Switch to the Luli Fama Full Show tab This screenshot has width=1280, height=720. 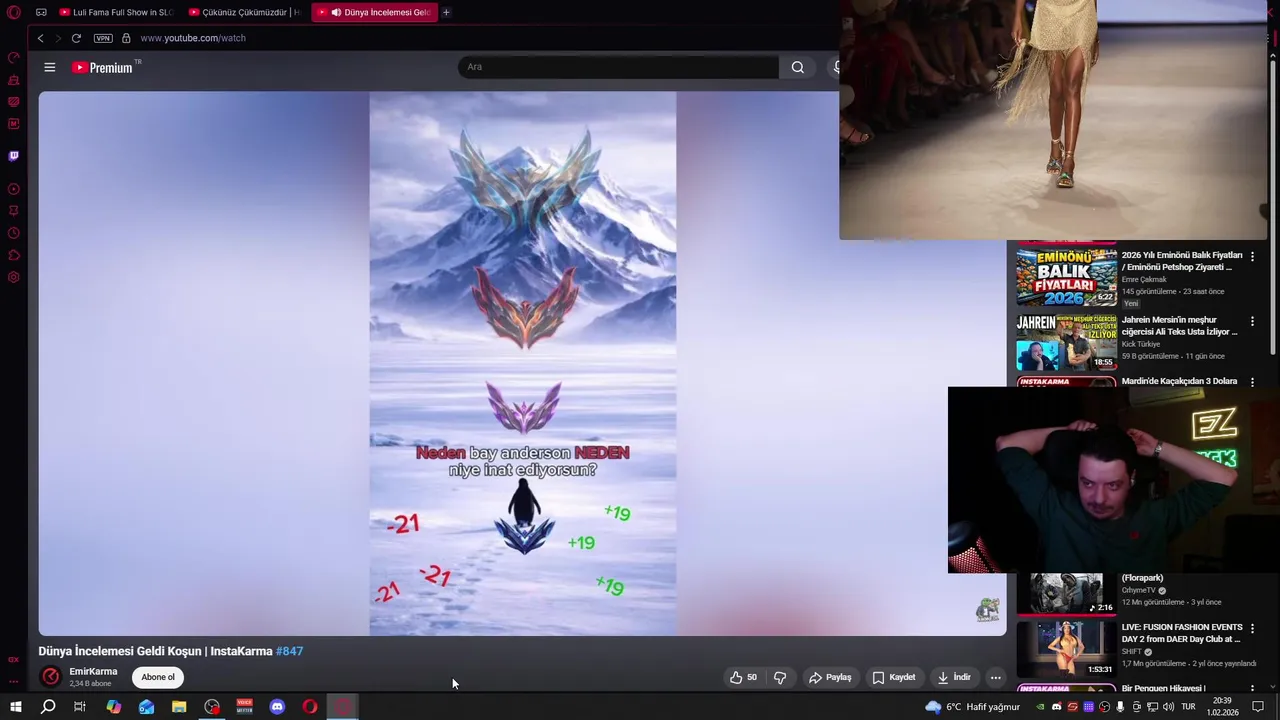(115, 12)
